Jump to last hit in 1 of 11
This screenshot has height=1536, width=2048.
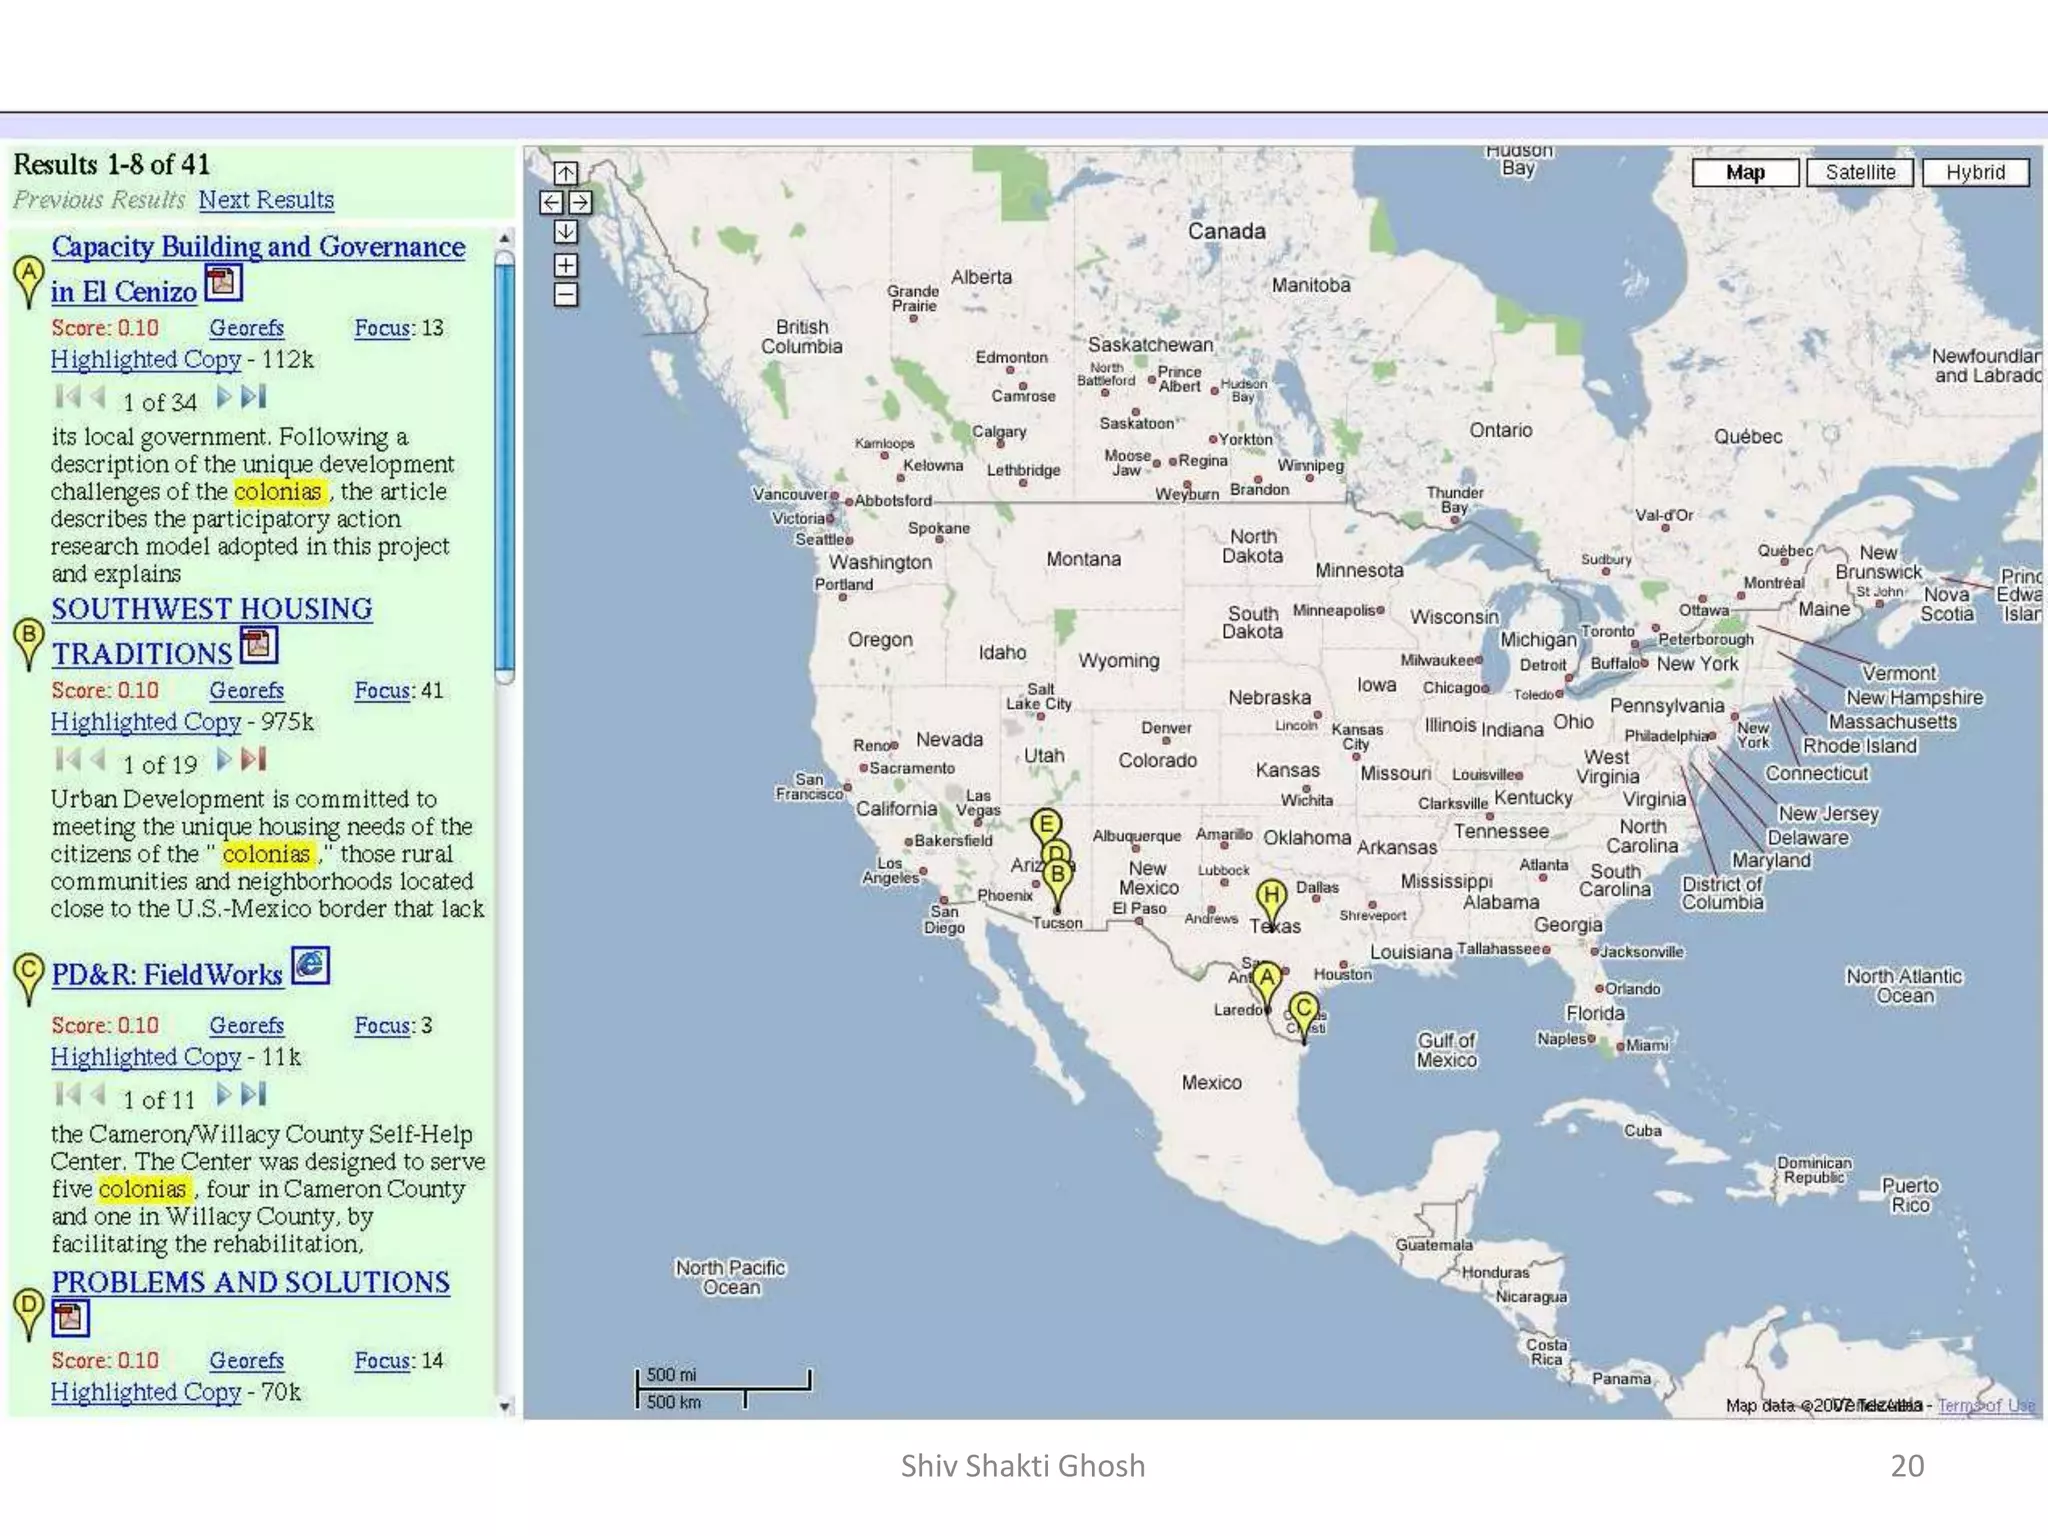(x=254, y=1094)
